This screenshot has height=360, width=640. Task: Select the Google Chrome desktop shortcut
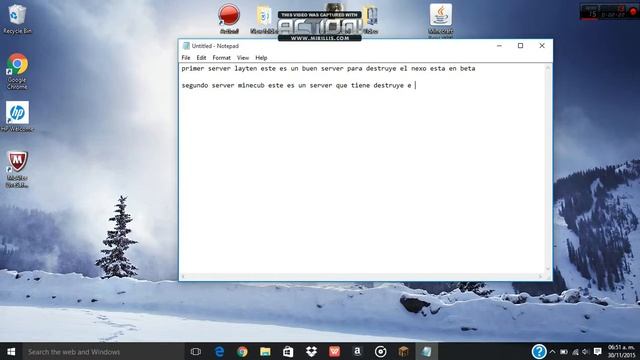17,71
